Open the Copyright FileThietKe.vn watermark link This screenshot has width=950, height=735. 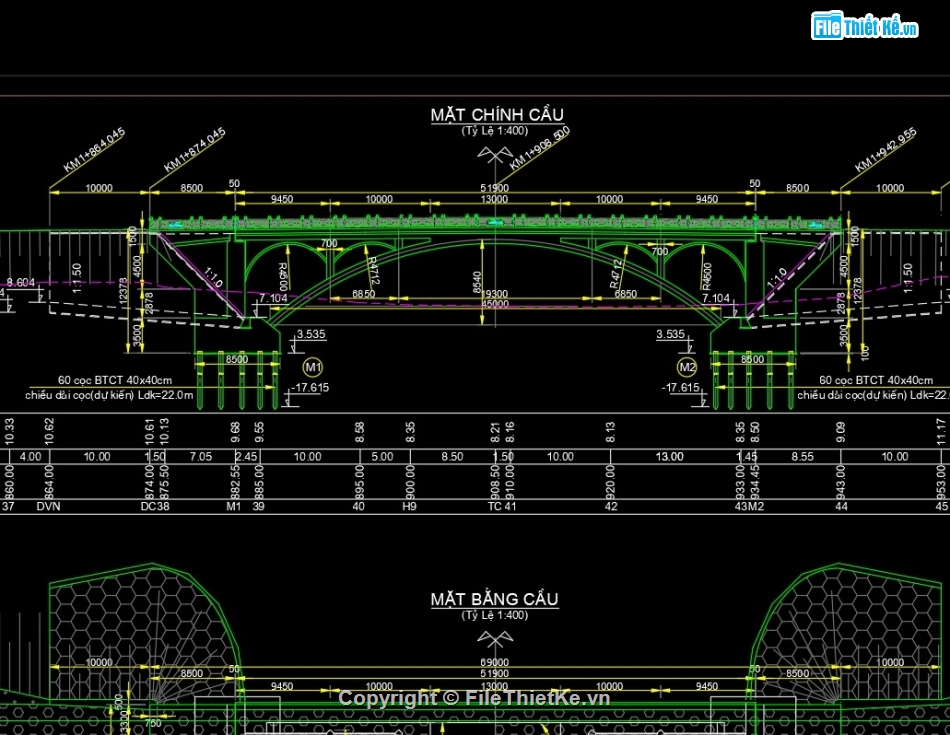pyautogui.click(x=474, y=698)
